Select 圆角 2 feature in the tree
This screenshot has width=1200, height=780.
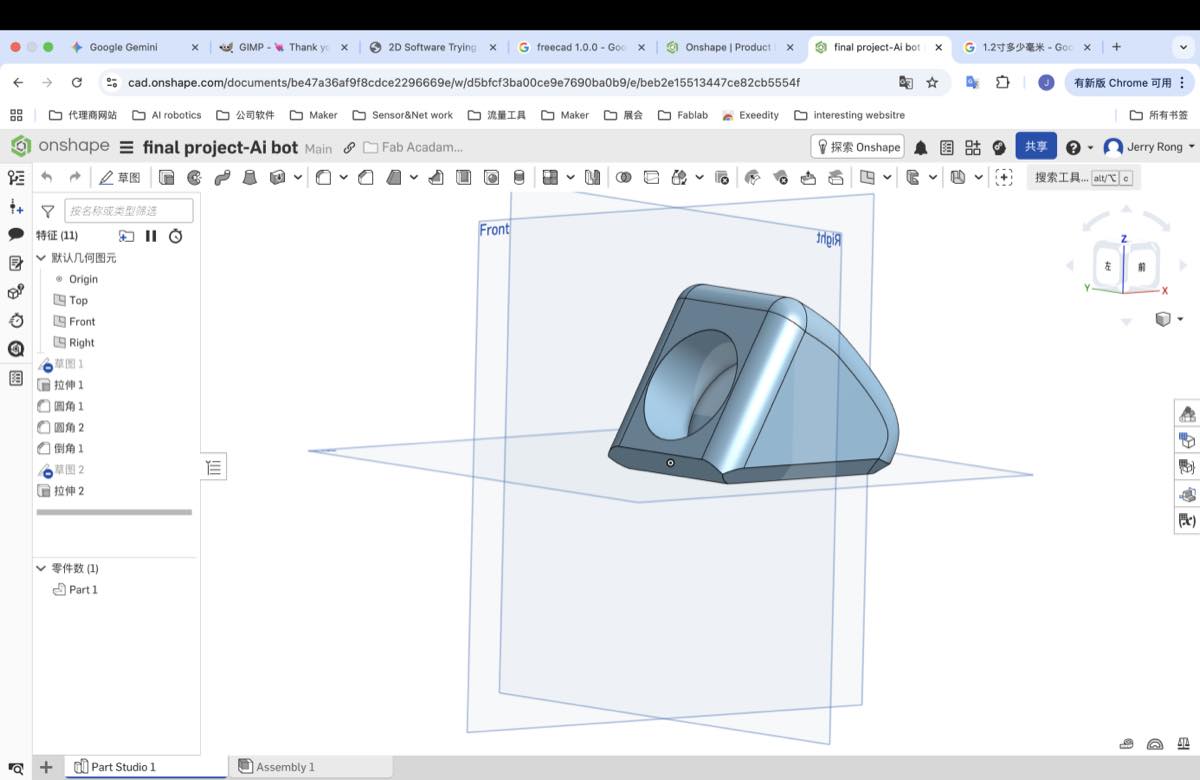(x=69, y=427)
